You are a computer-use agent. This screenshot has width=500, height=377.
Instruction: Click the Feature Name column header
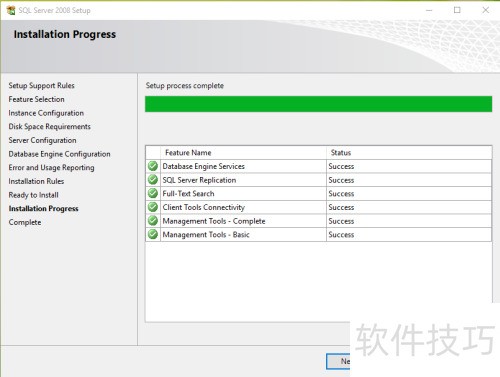(x=243, y=153)
